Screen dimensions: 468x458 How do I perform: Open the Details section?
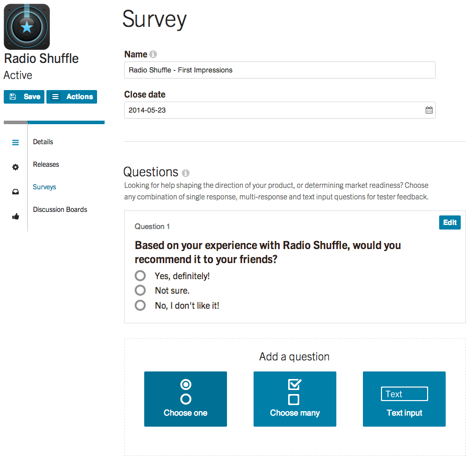(43, 142)
